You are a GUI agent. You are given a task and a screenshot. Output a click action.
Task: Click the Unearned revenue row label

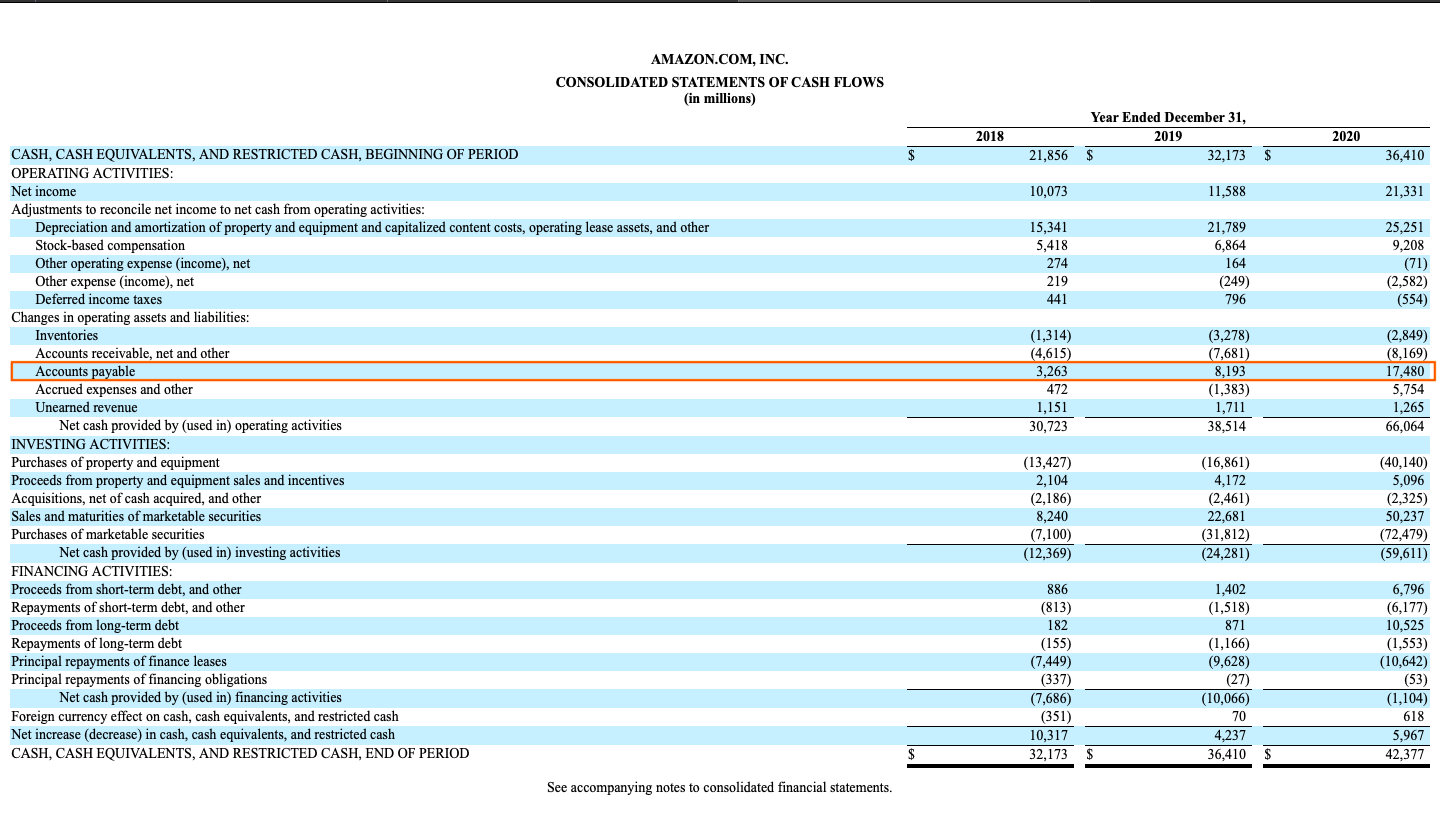[86, 408]
